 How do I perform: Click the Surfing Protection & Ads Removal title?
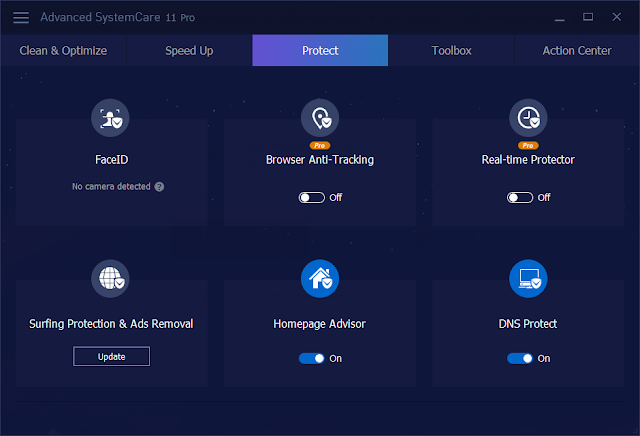coord(111,324)
